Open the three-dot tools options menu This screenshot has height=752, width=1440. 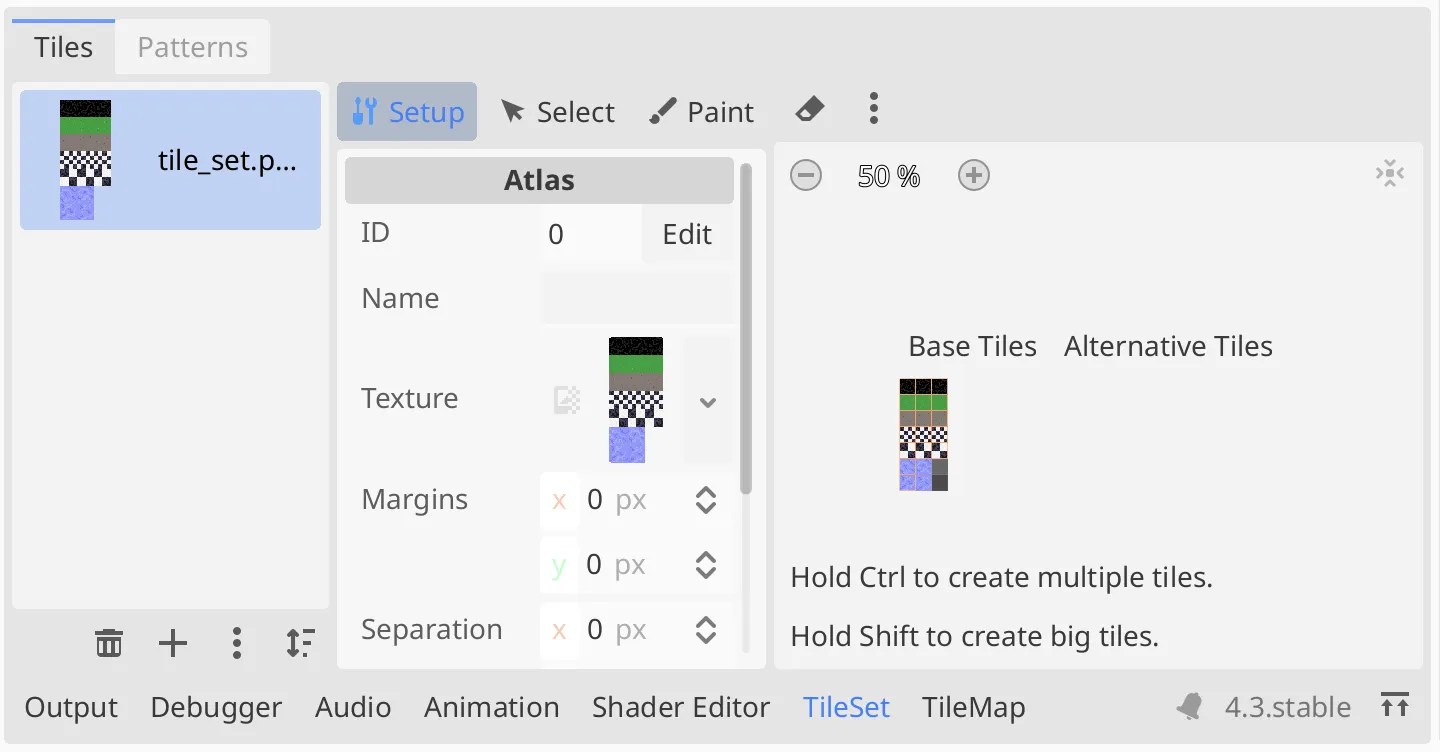tap(873, 109)
